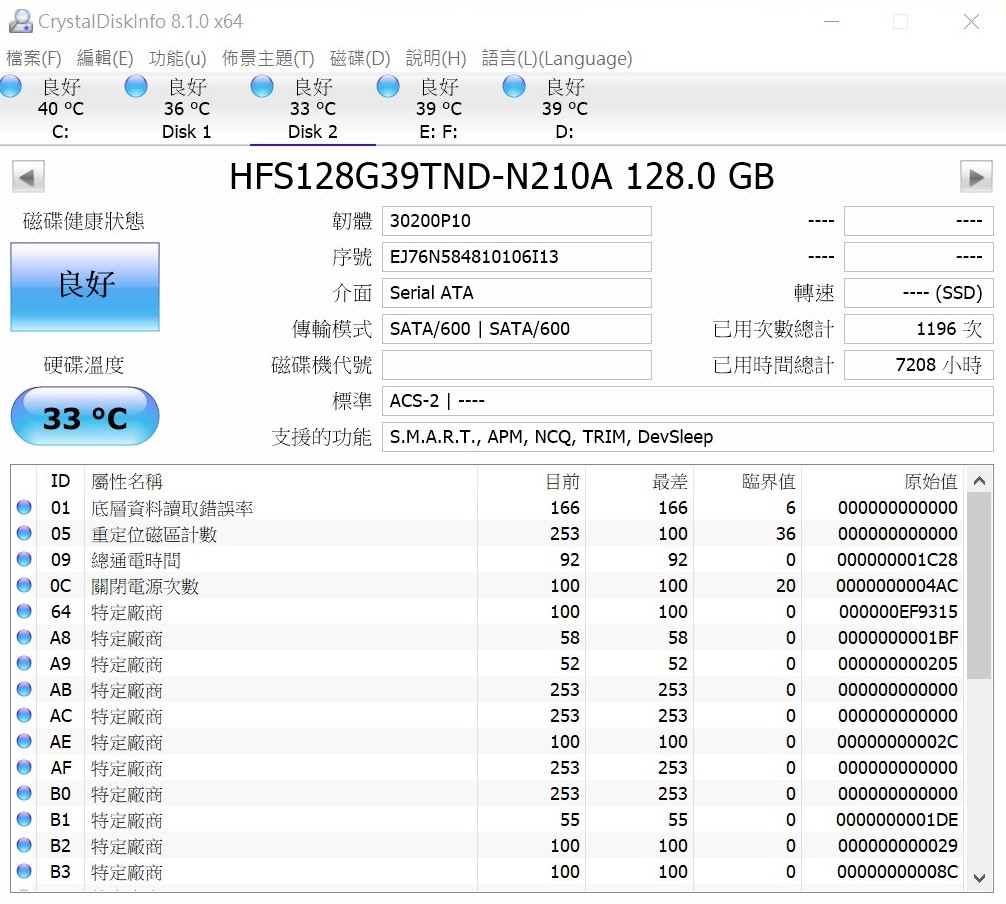Click the 33 °C temperature button
Viewport: 1006px width, 904px height.
pos(85,417)
